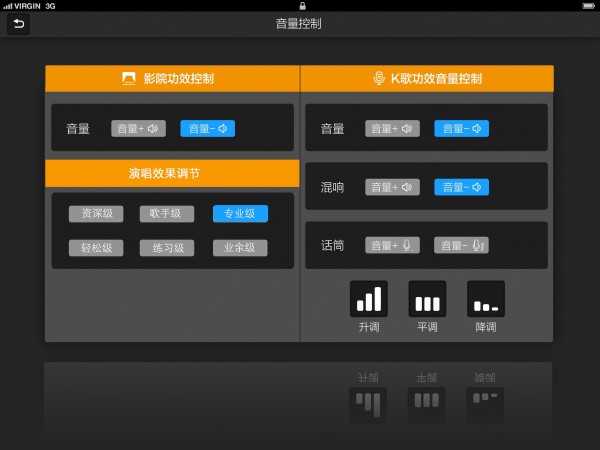Increase 话筒 microphone volume with 音量+
The width and height of the screenshot is (600, 450).
click(x=392, y=245)
